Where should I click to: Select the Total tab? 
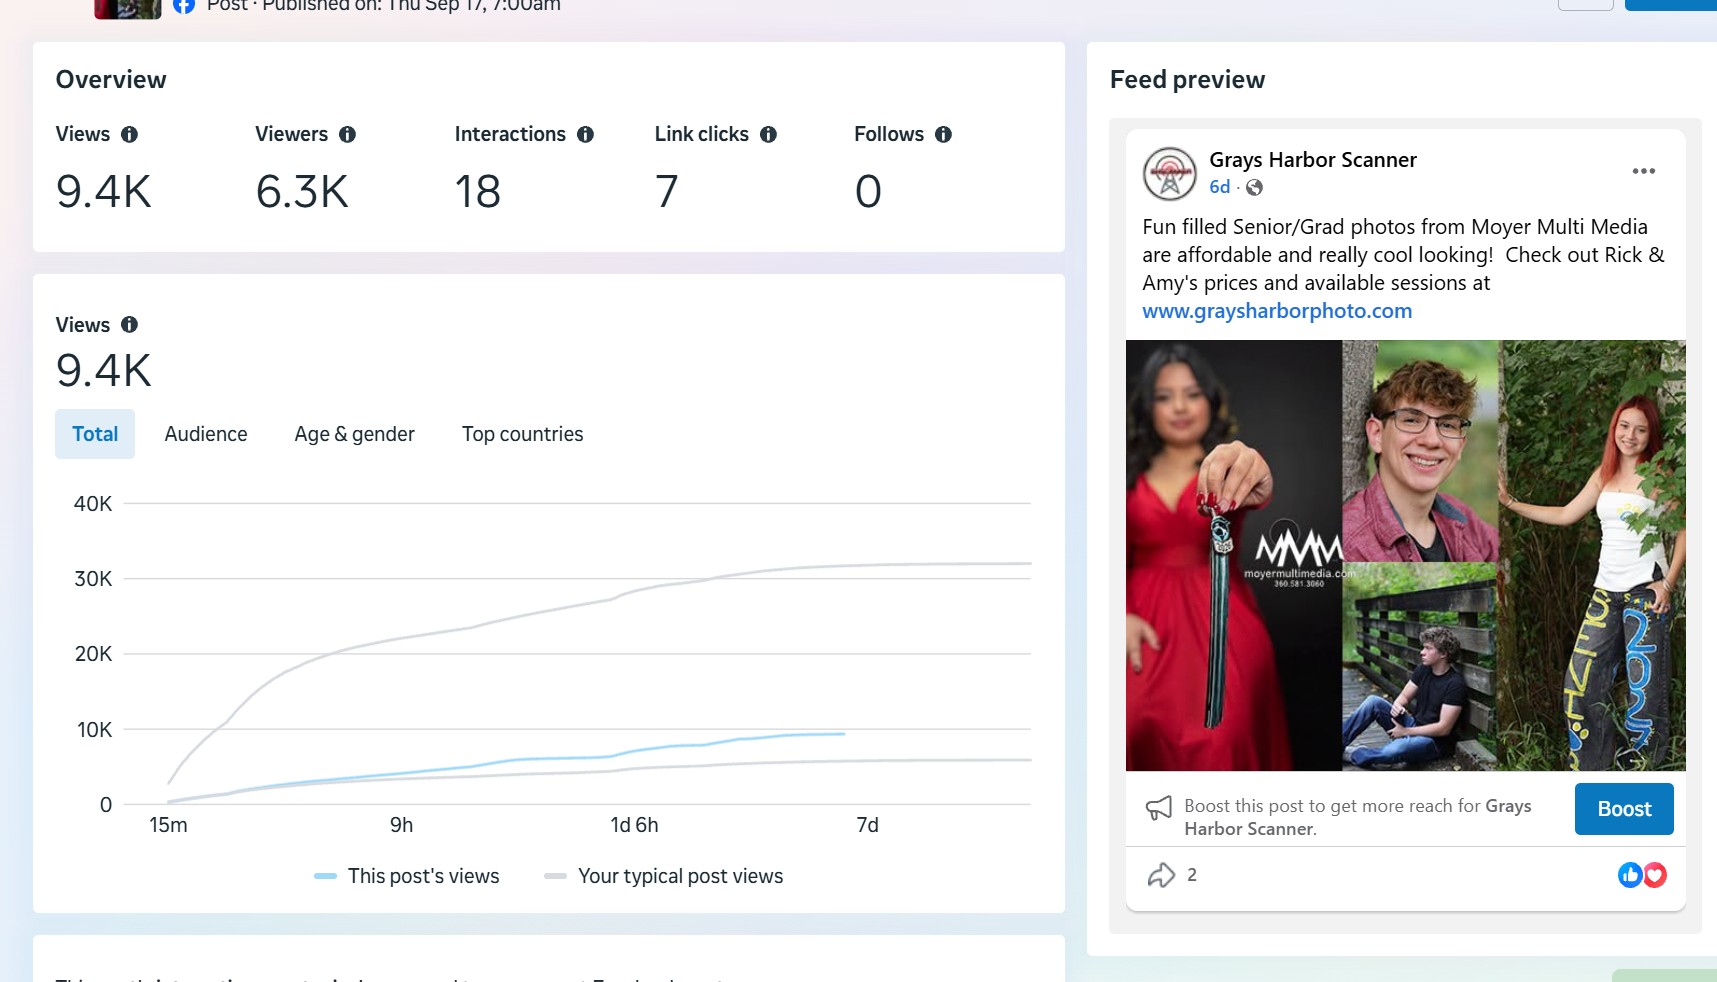coord(95,434)
